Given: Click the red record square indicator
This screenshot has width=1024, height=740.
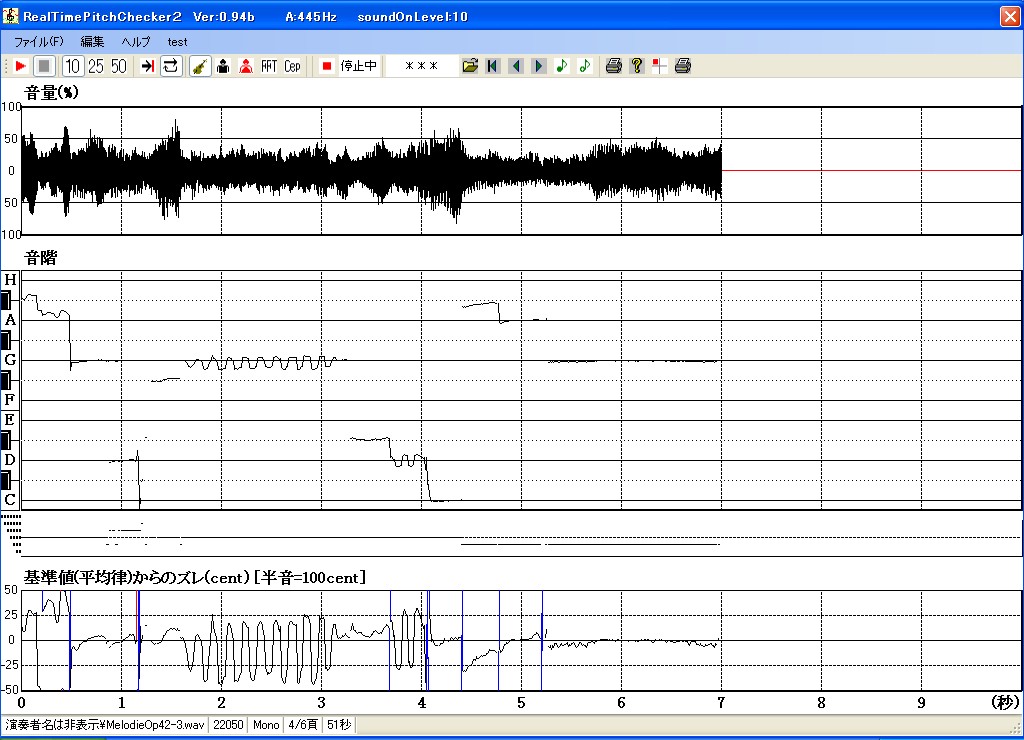Looking at the screenshot, I should pos(327,66).
